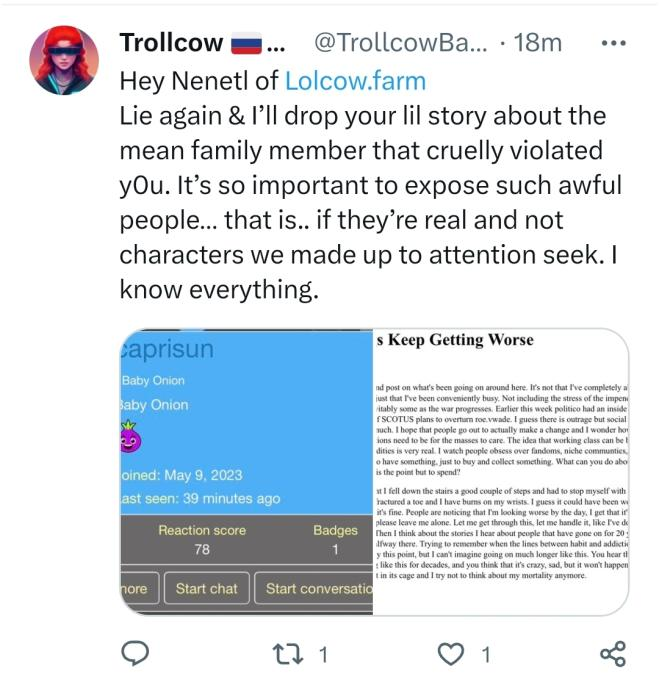
Task: Open the Lolcow.farm link
Action: click(355, 80)
